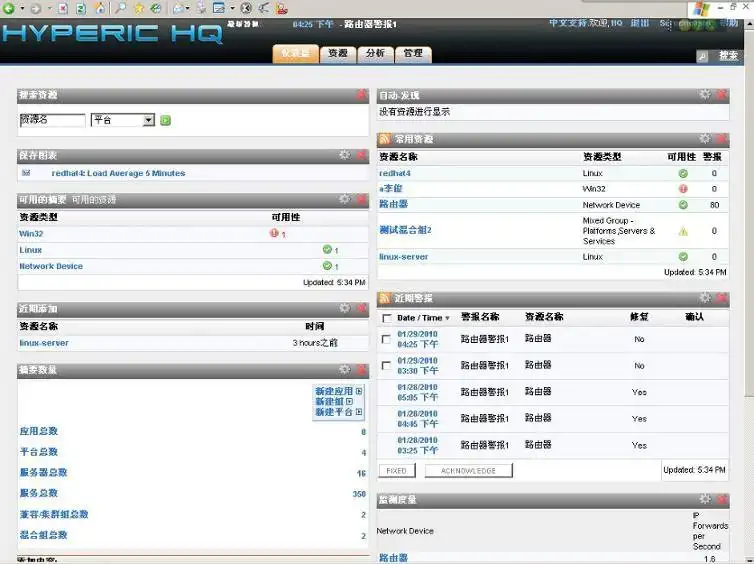Open the Forward button history dropdown arrow
The image size is (754, 564).
coord(49,8)
